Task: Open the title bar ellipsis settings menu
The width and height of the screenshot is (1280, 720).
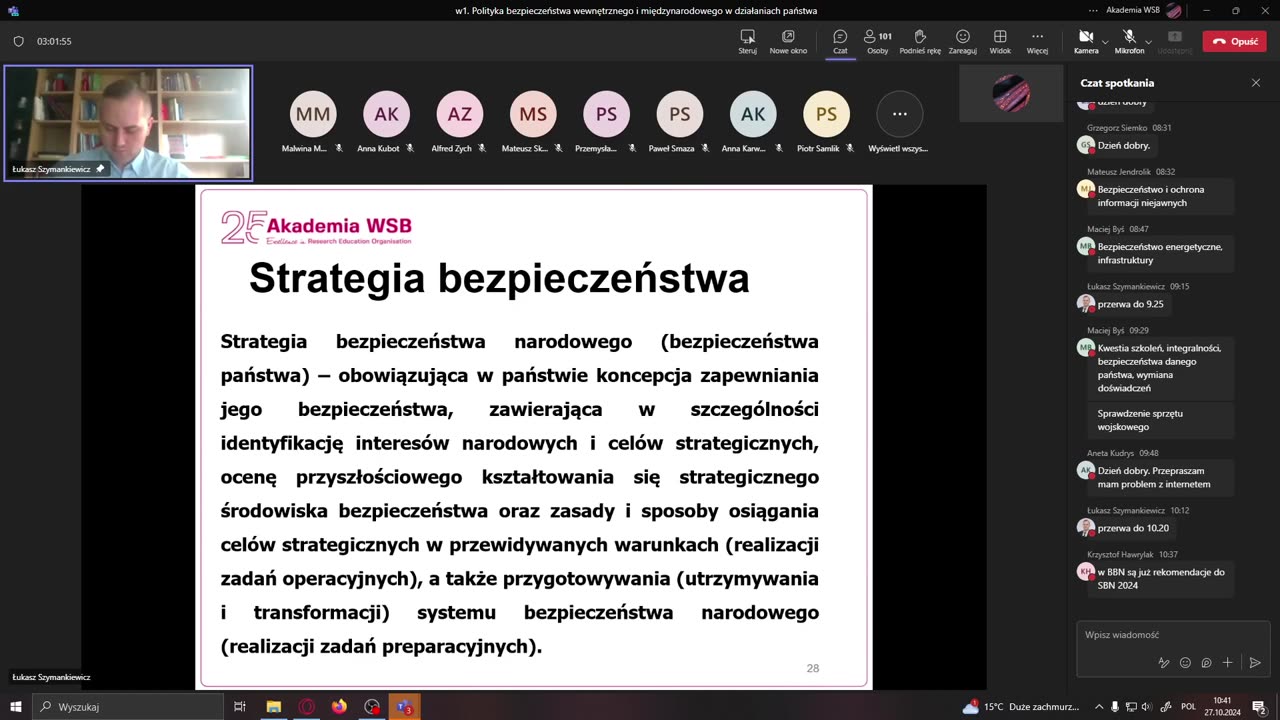Action: [x=1093, y=10]
